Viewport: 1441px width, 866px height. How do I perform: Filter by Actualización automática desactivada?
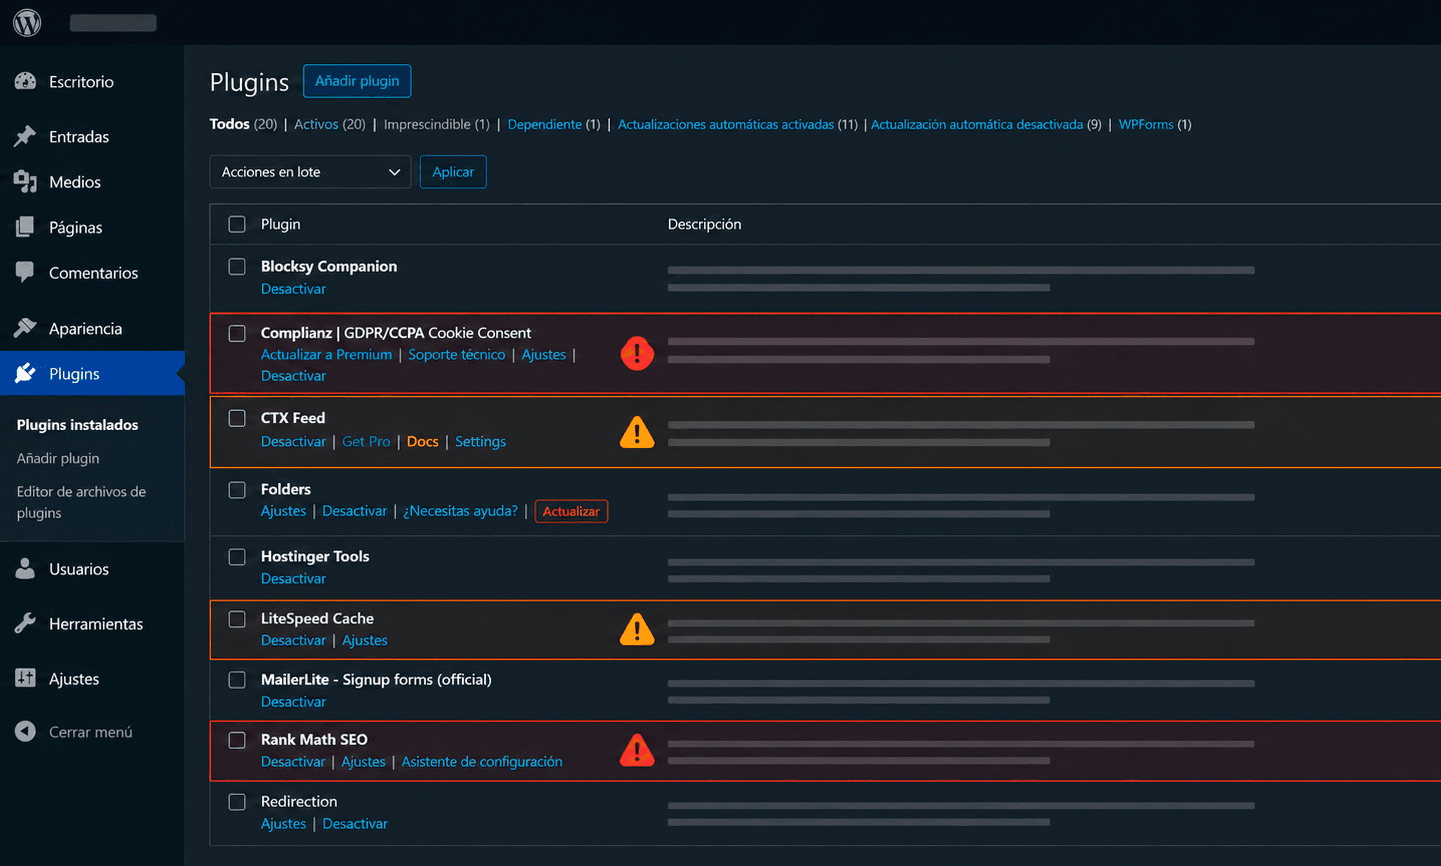977,124
